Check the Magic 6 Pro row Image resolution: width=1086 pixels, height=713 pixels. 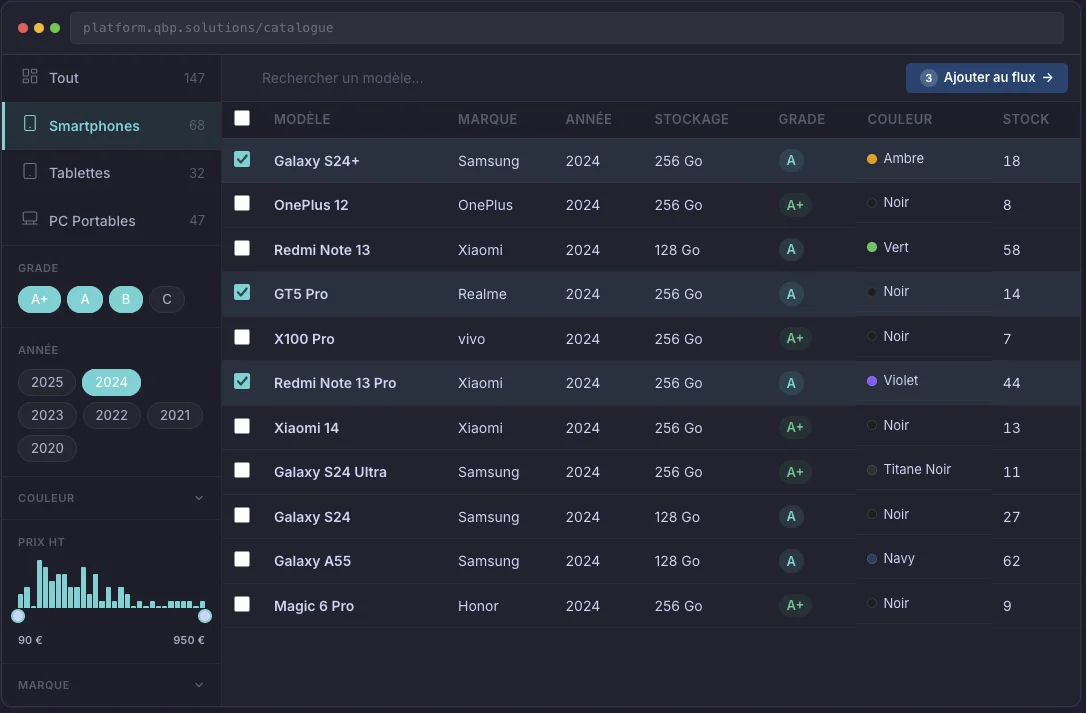click(x=242, y=604)
